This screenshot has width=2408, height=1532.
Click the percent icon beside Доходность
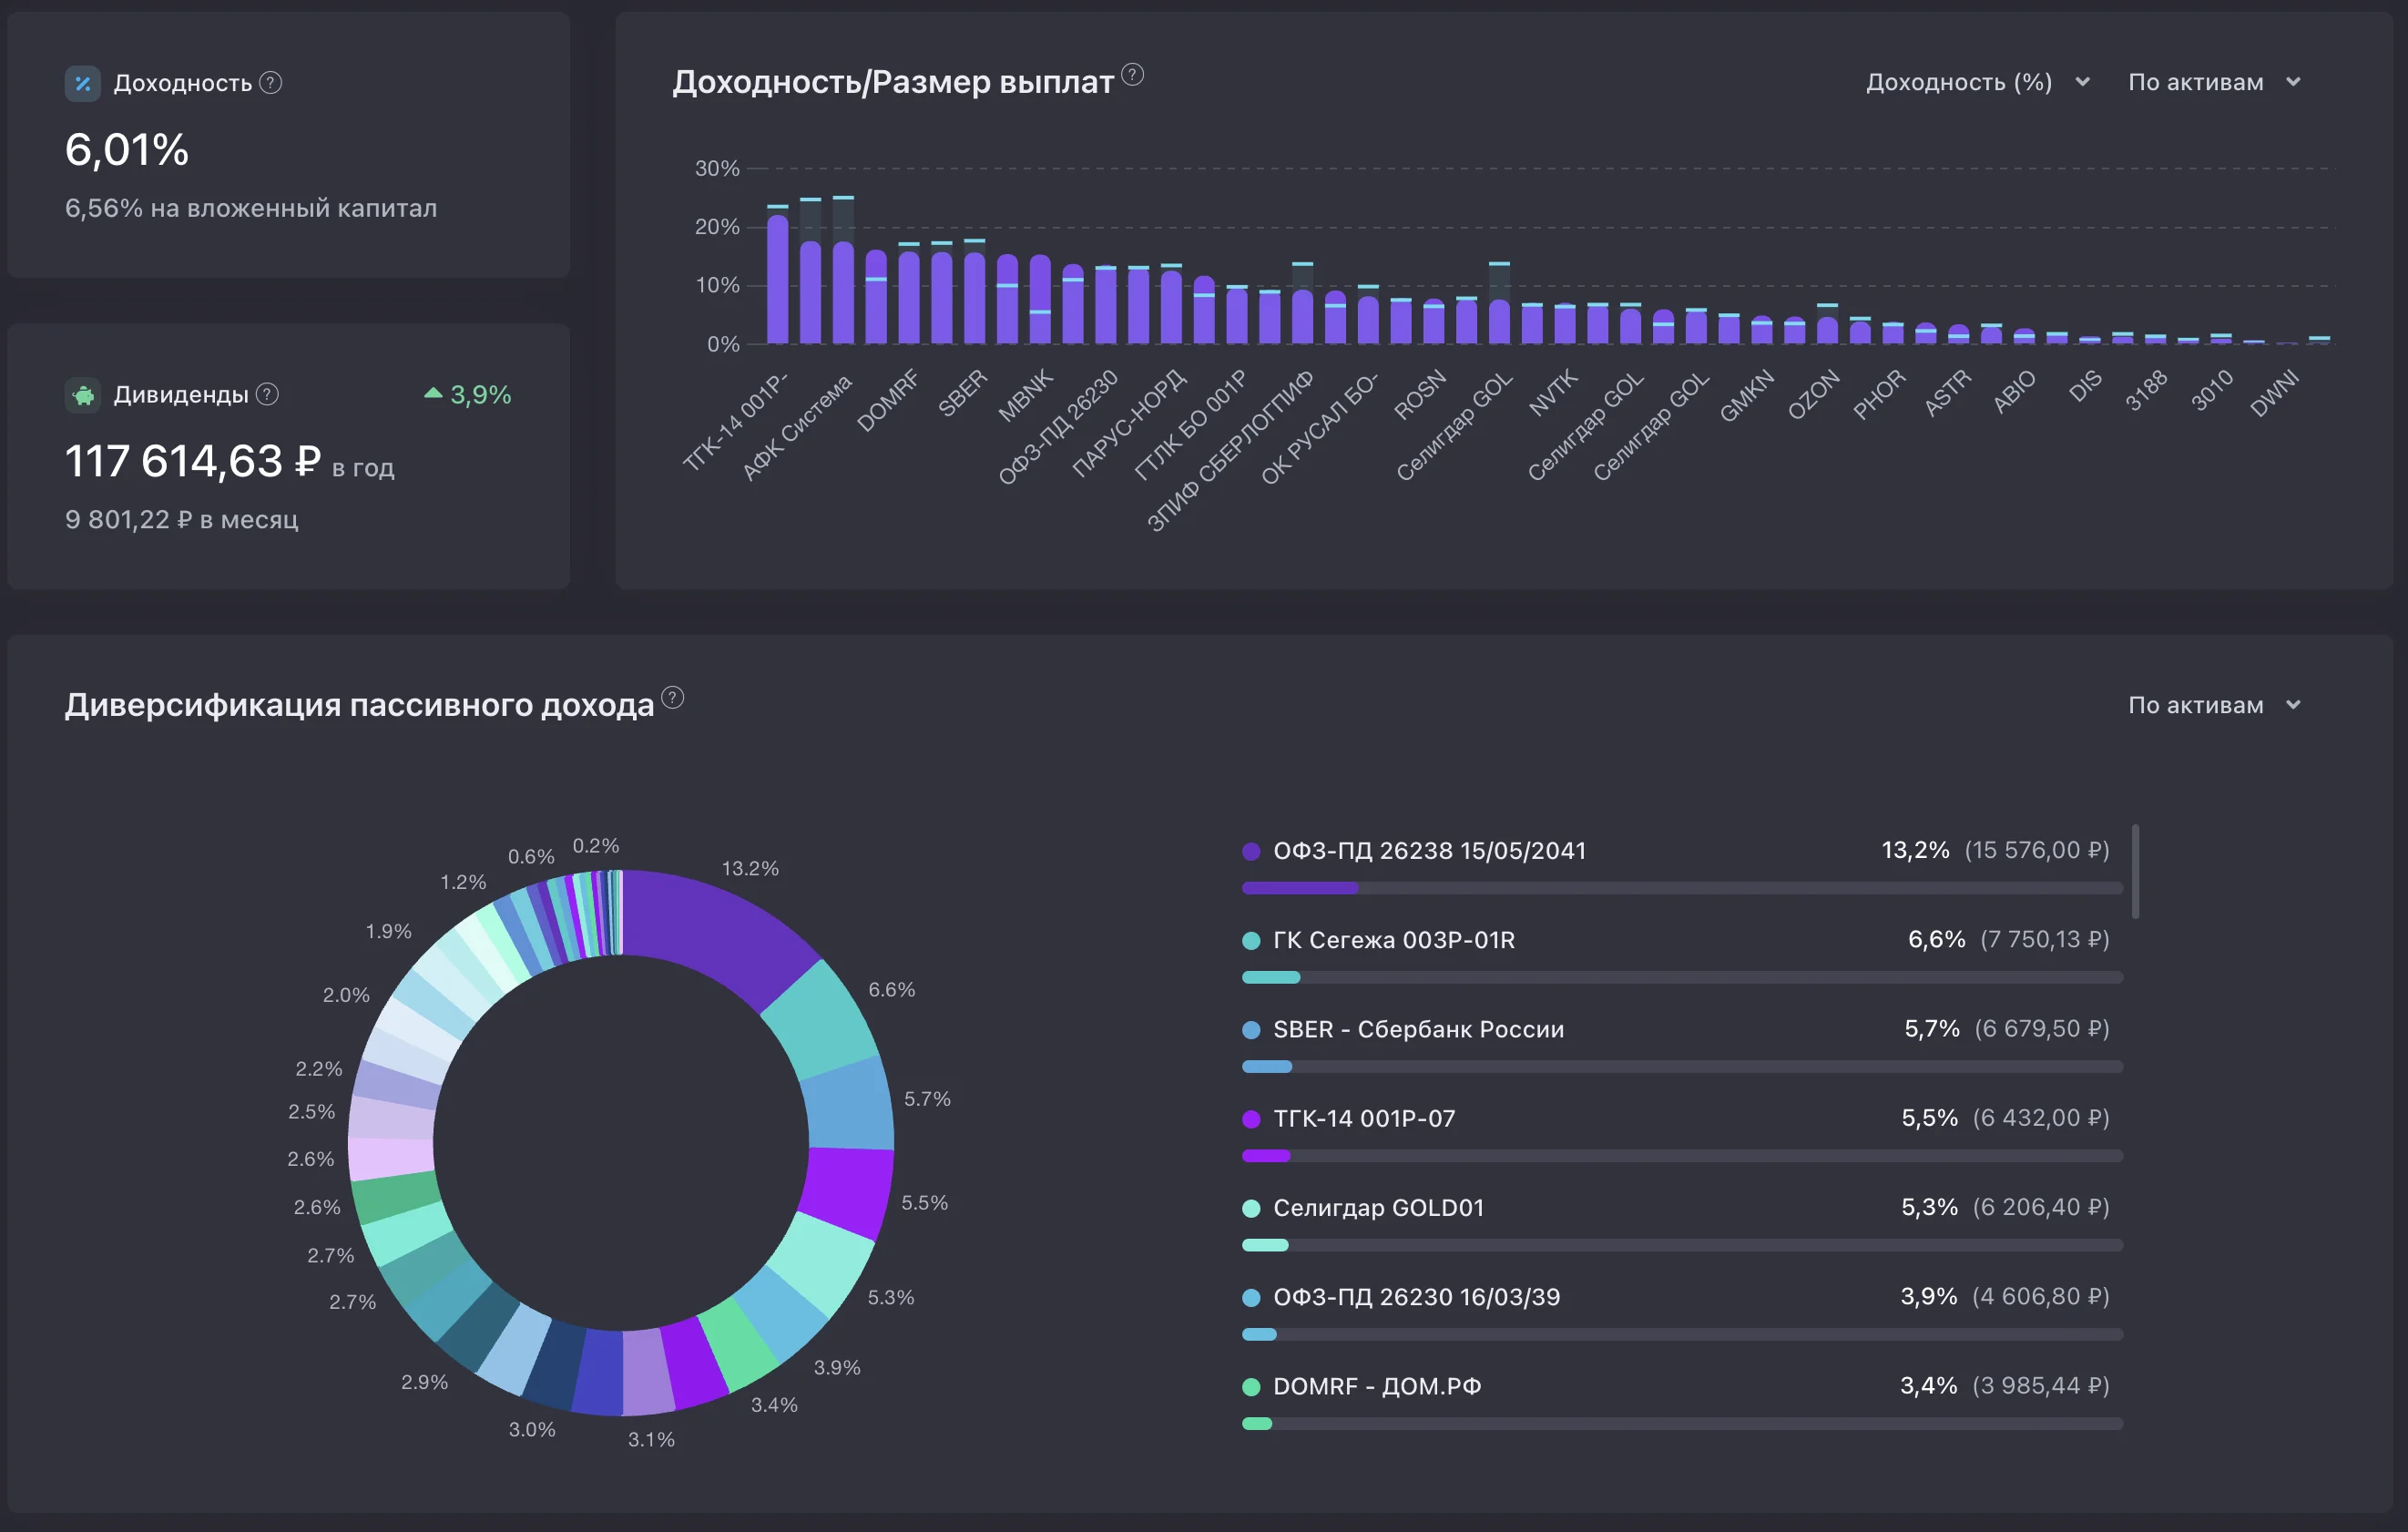pyautogui.click(x=83, y=83)
